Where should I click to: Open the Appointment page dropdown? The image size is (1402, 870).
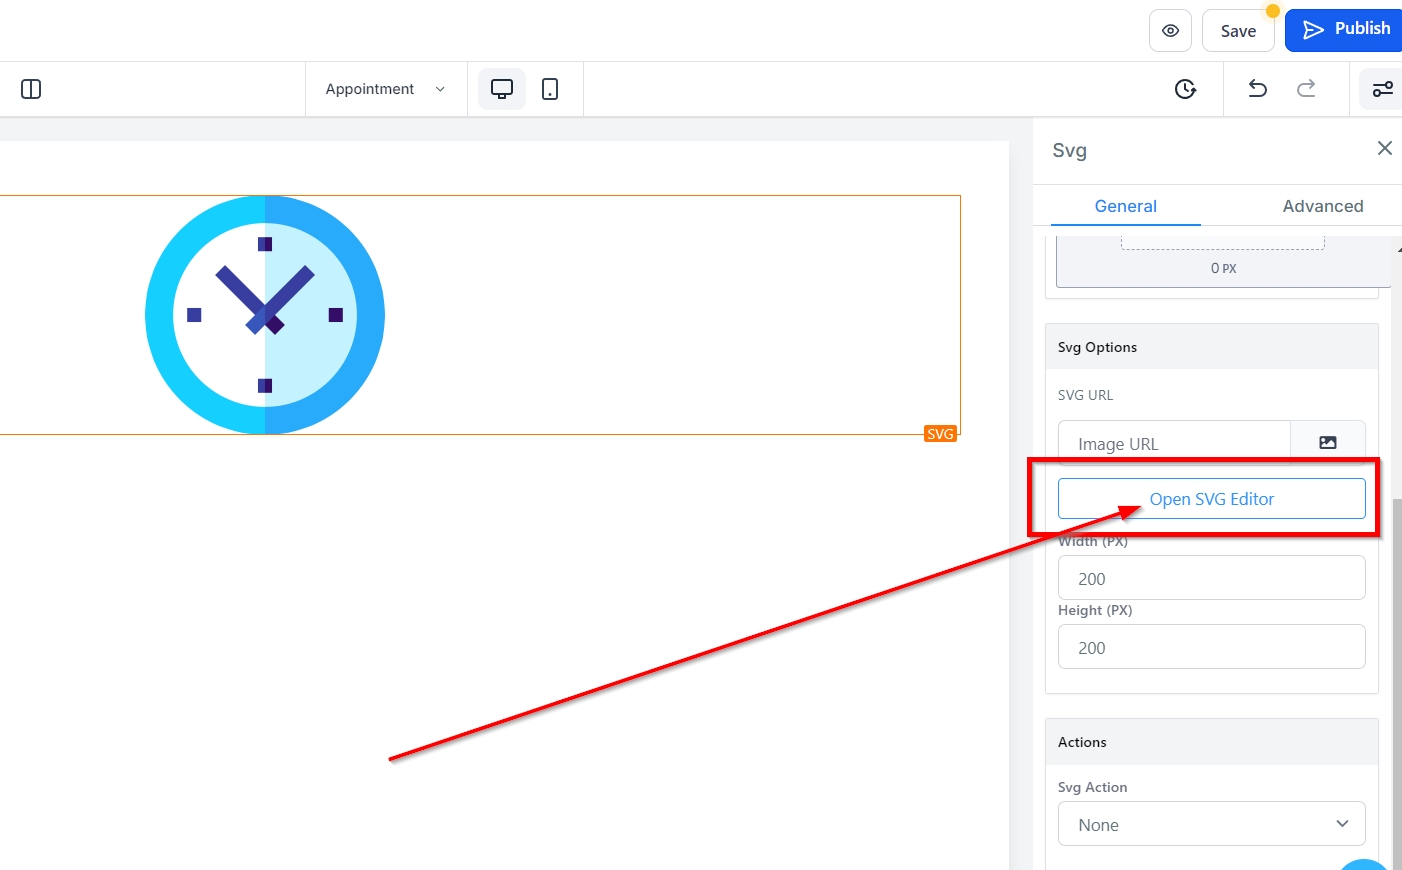pos(385,89)
